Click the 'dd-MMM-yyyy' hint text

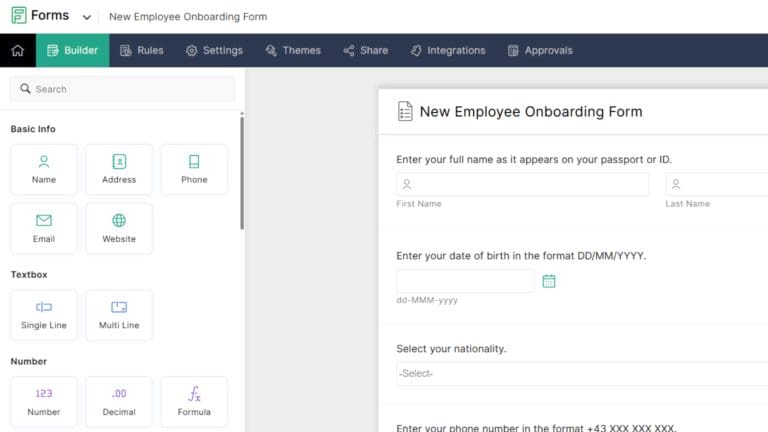[x=427, y=300]
